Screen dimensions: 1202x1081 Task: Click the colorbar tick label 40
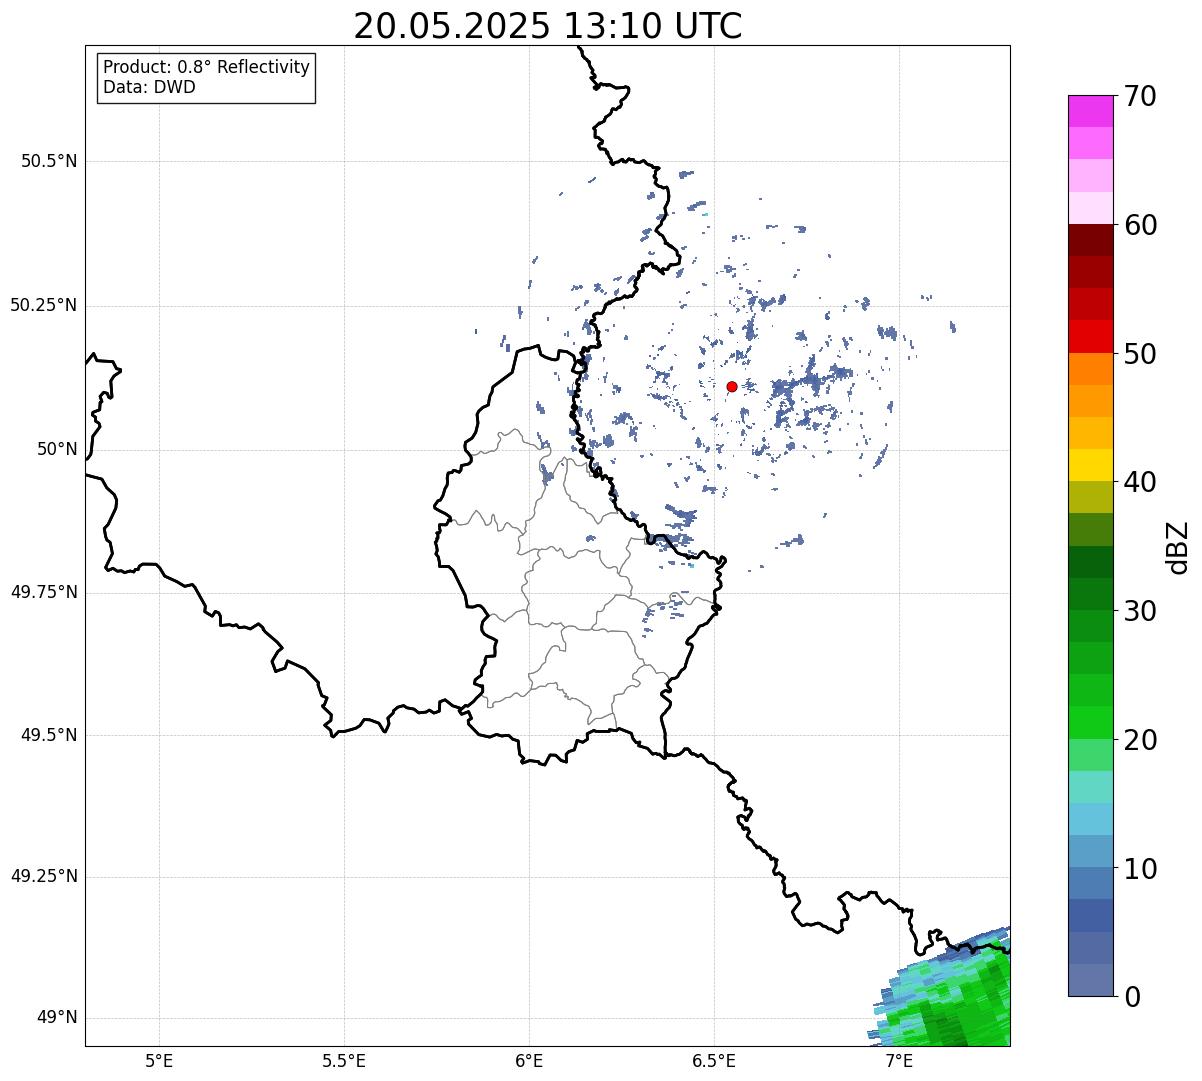pyautogui.click(x=1140, y=482)
